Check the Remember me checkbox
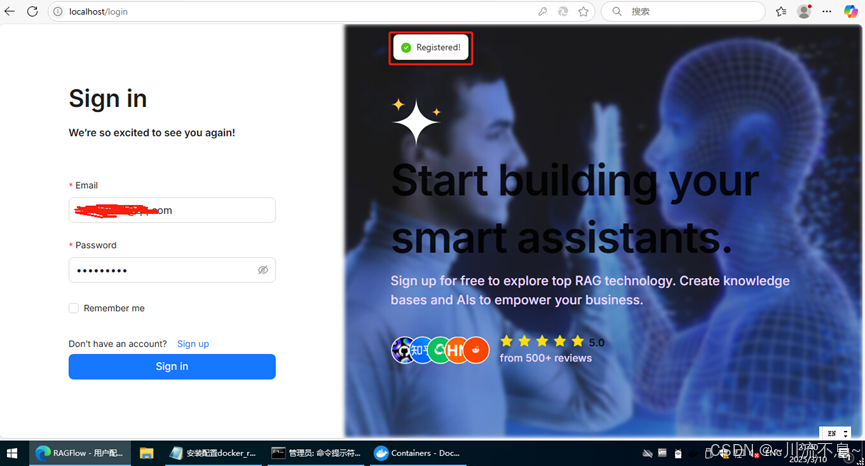Screen dimensions: 865x466 click(73, 308)
